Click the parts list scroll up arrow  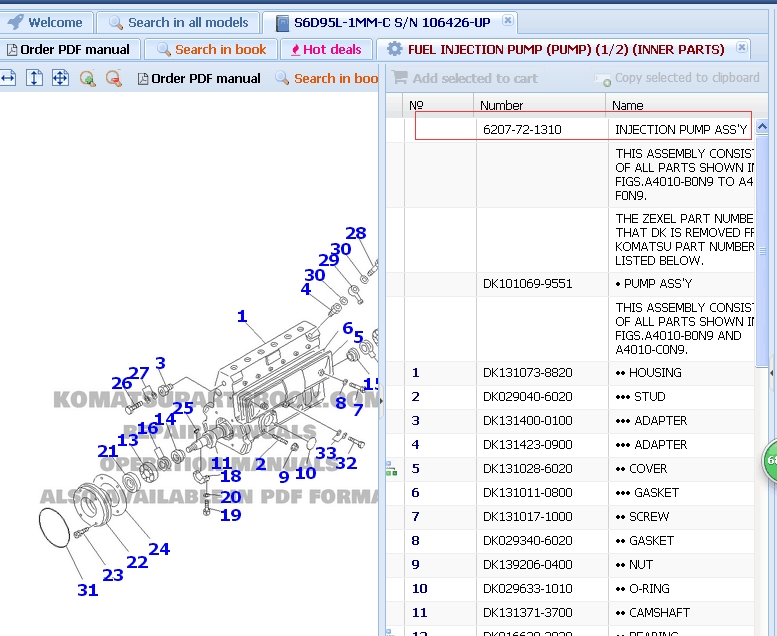coord(762,126)
